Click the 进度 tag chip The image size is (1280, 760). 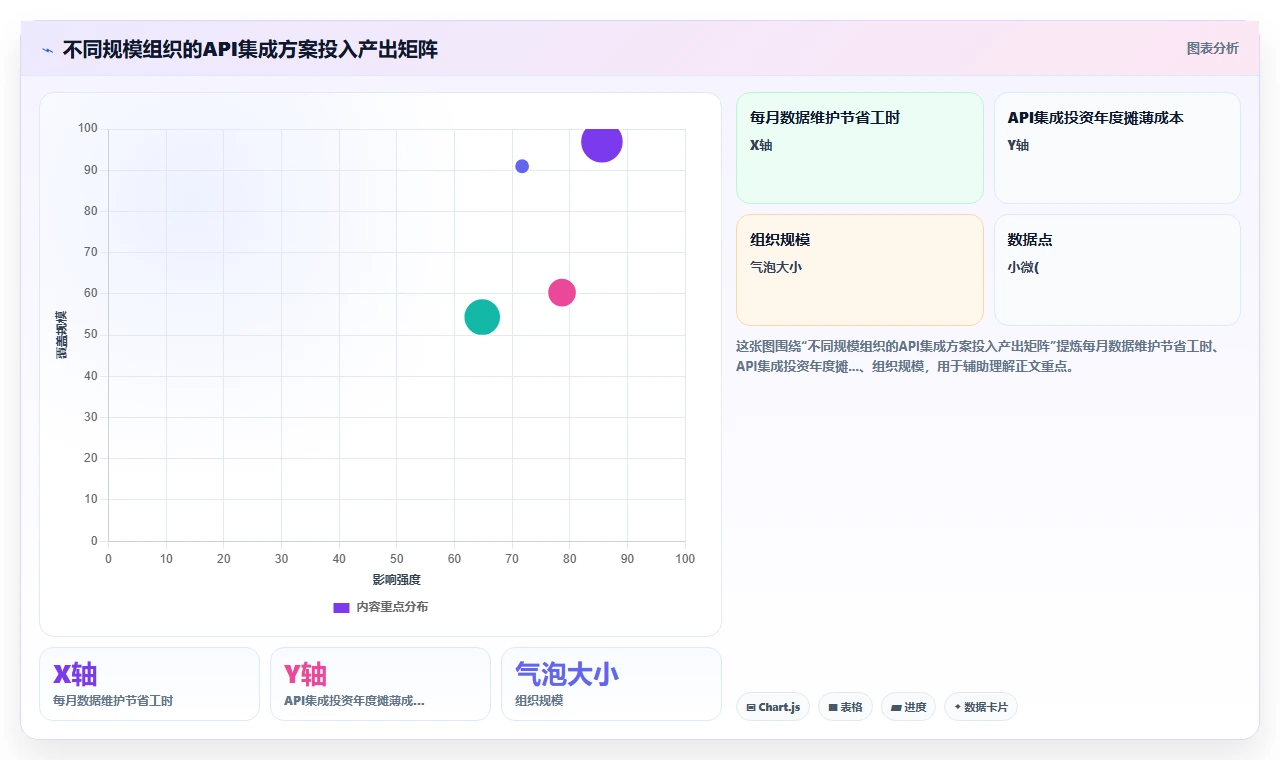coord(908,707)
